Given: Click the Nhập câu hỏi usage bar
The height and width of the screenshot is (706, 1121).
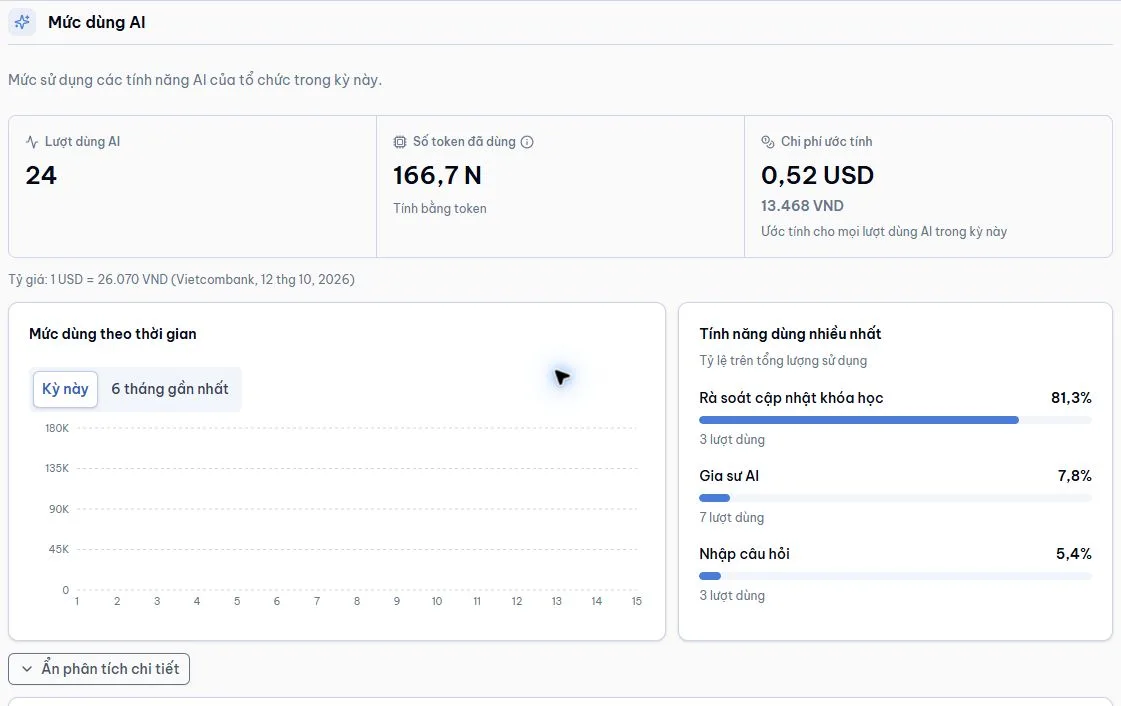Looking at the screenshot, I should coord(895,576).
